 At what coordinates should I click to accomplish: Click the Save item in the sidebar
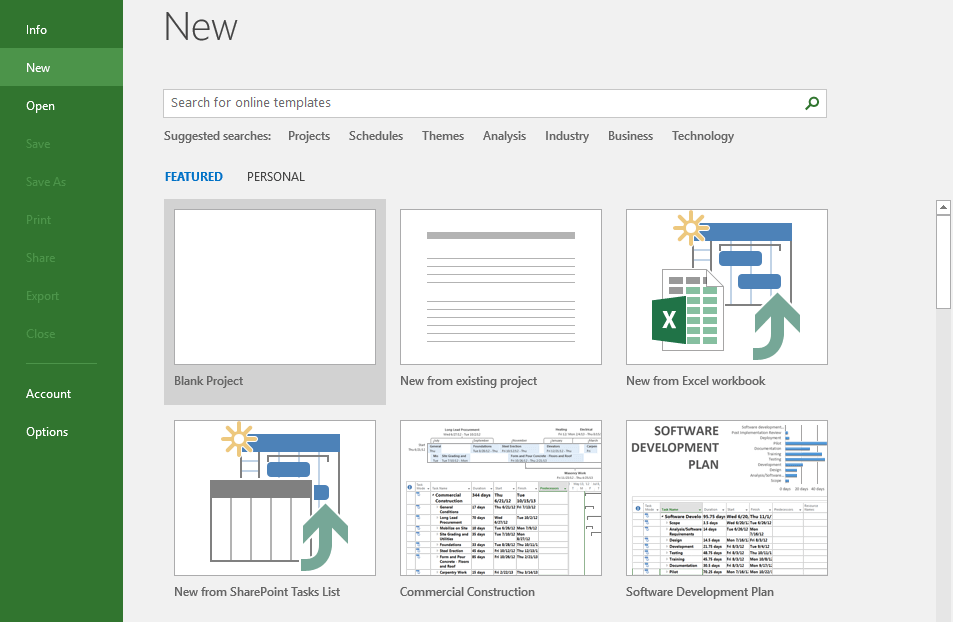[x=61, y=143]
